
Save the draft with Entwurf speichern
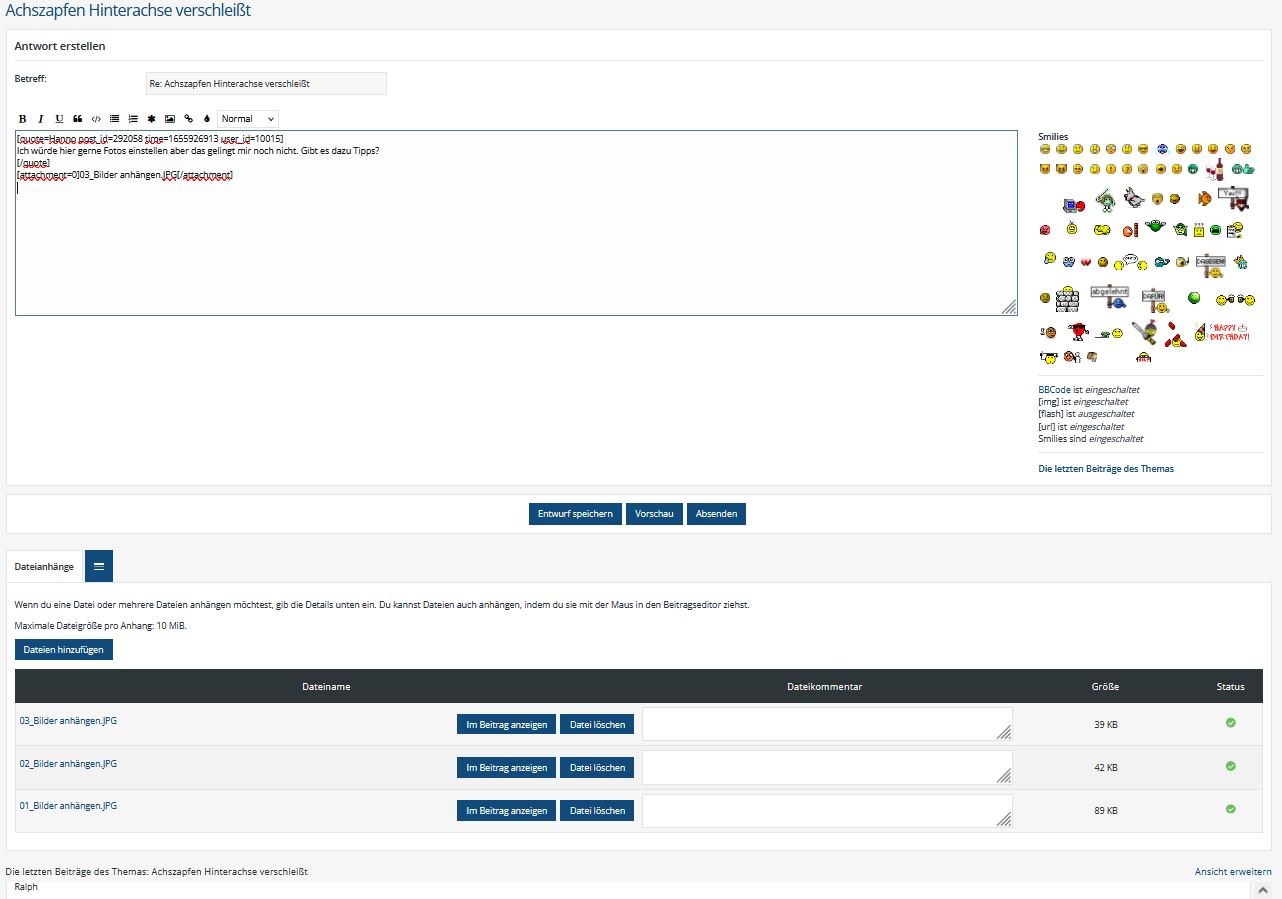[575, 514]
